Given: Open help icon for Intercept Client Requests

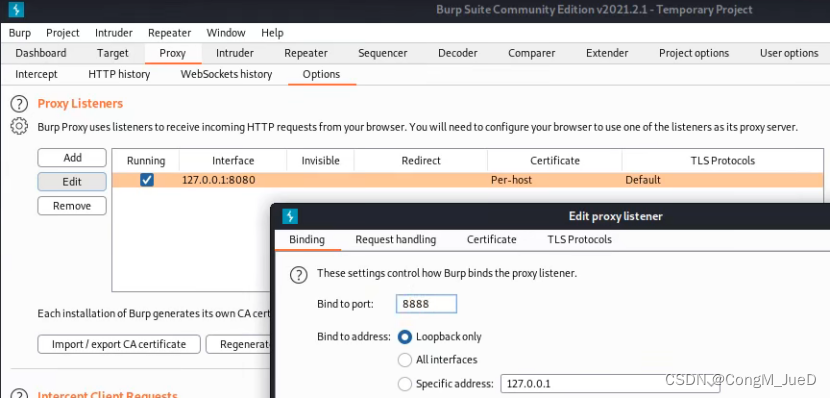Looking at the screenshot, I should click(x=19, y=393).
